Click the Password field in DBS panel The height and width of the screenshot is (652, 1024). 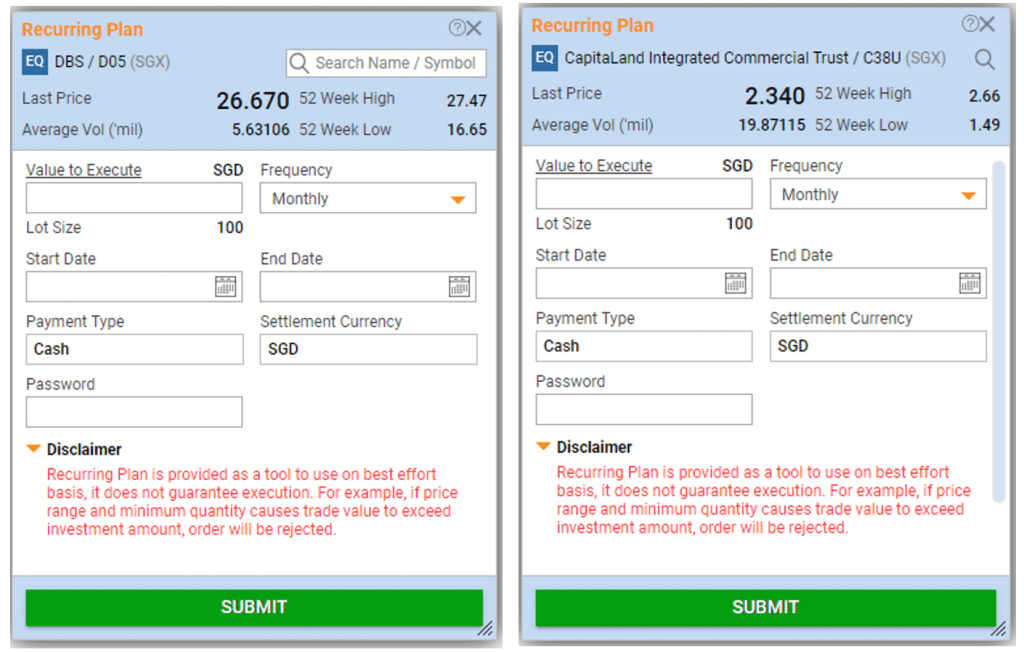134,412
